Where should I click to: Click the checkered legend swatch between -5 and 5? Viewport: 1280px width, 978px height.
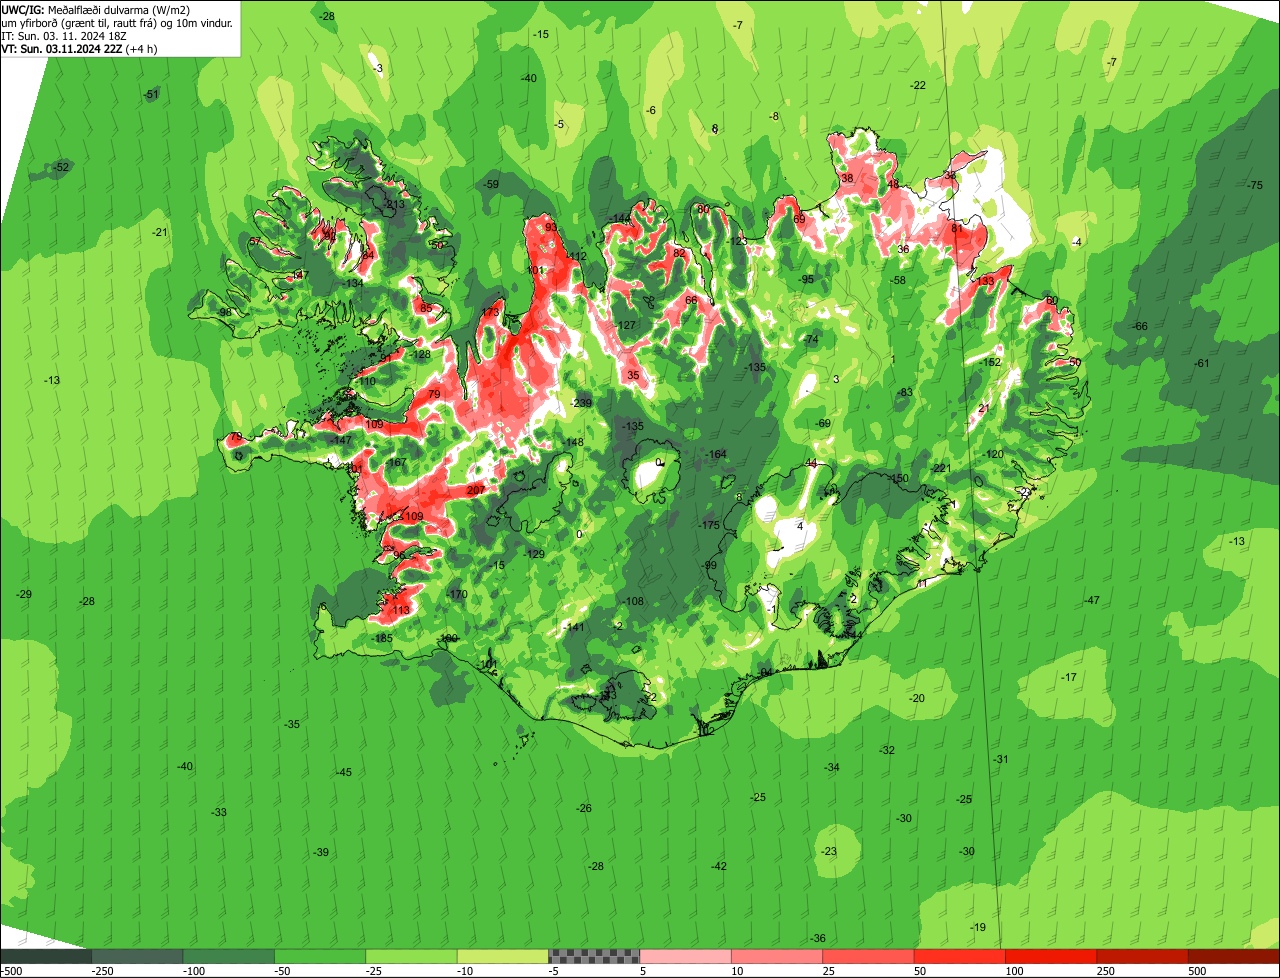tap(594, 956)
